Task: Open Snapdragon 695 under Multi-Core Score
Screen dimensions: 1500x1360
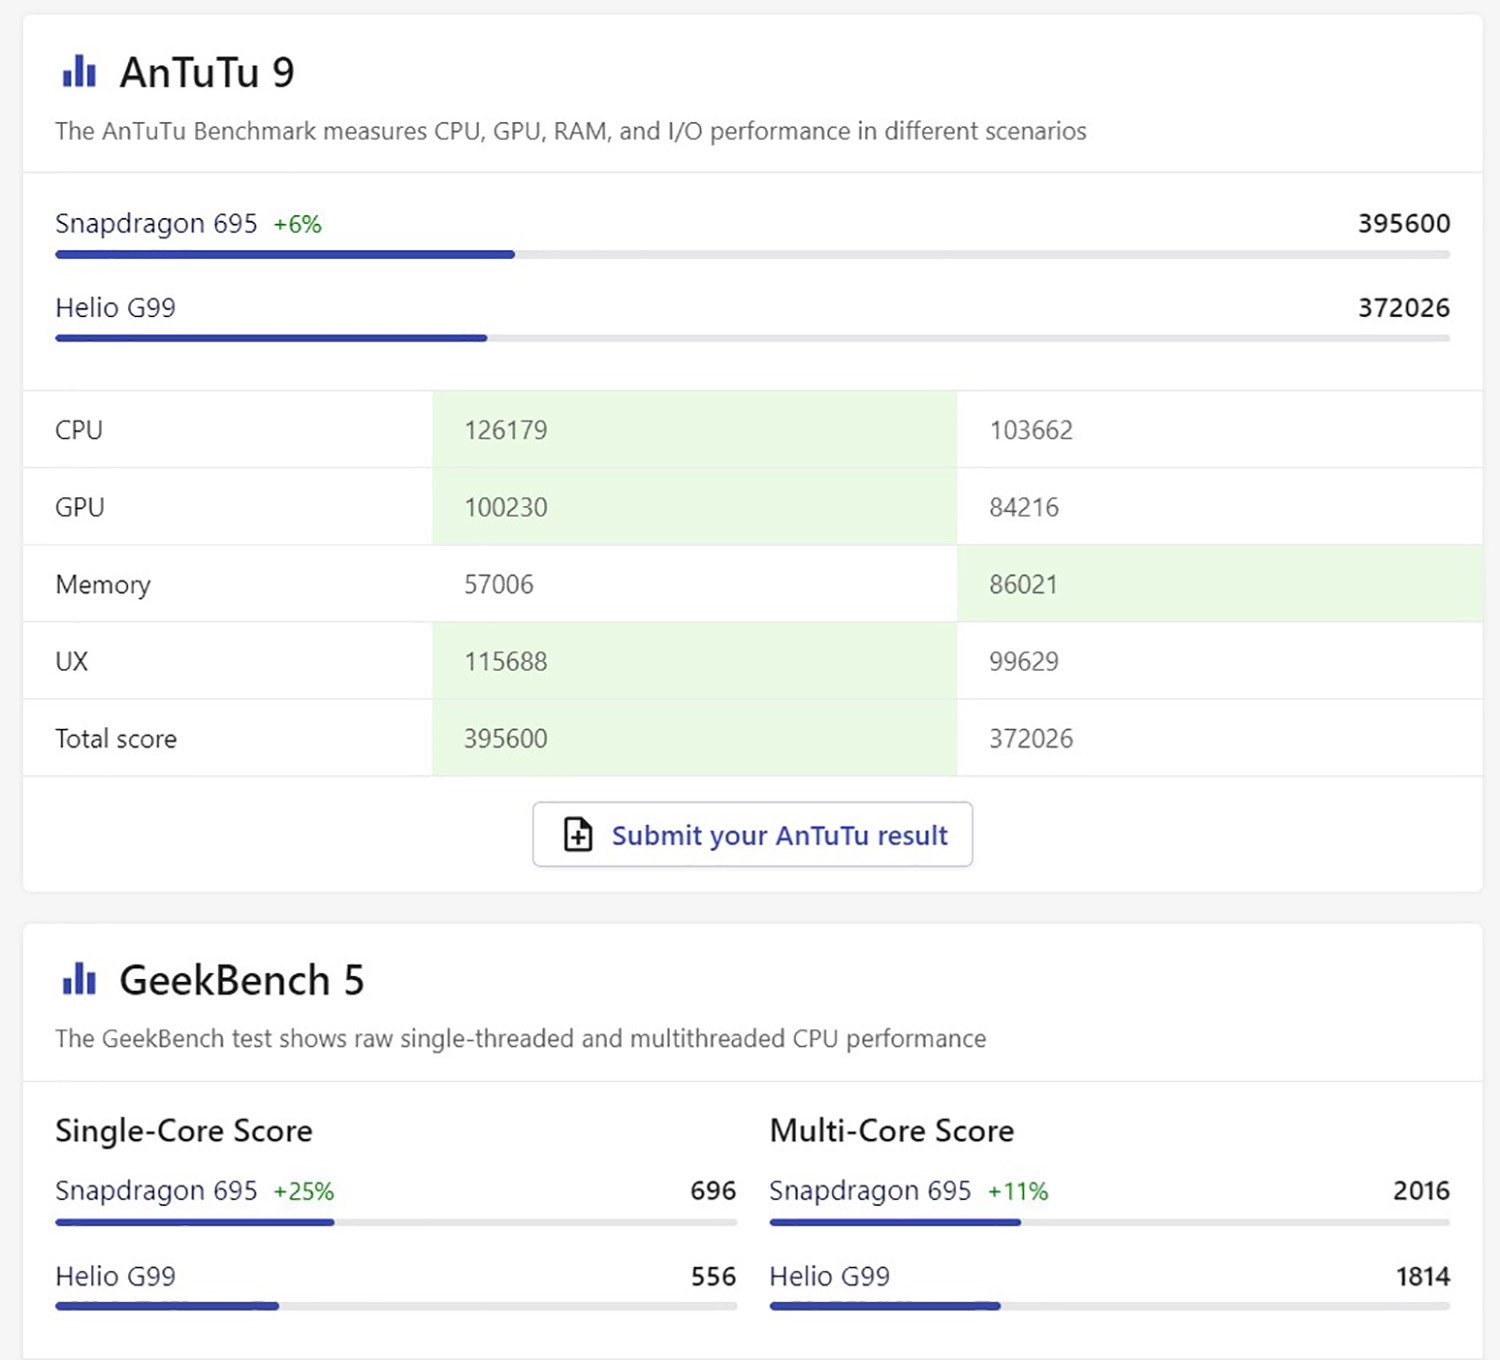Action: point(870,1190)
